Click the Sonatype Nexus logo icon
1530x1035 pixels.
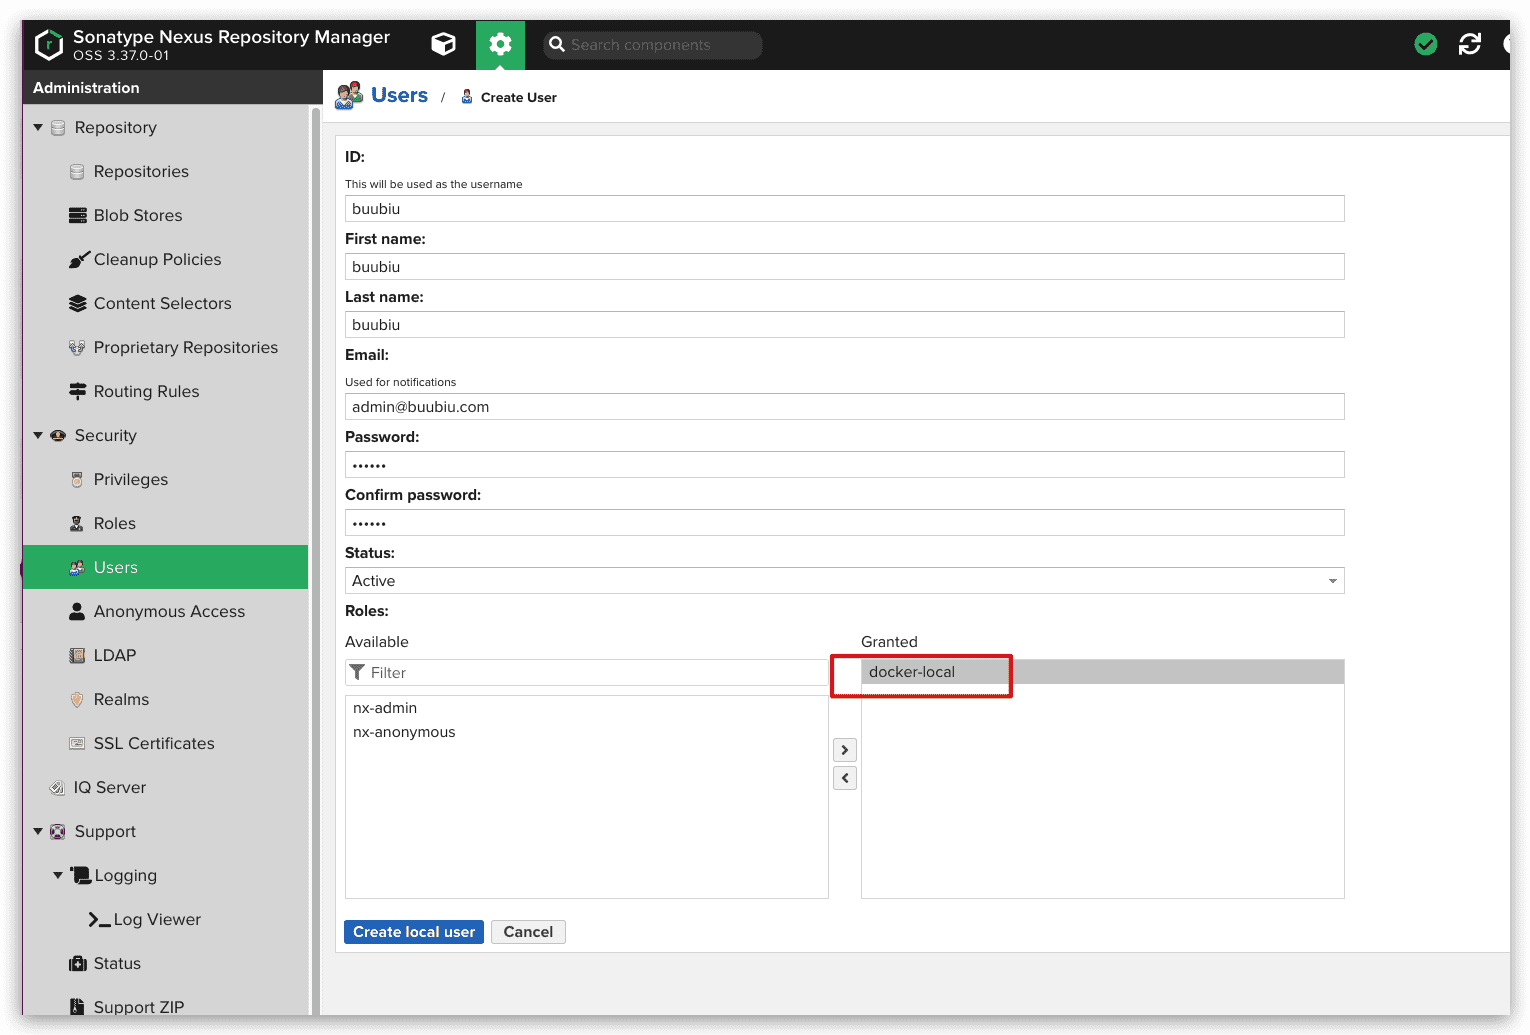pos(49,45)
